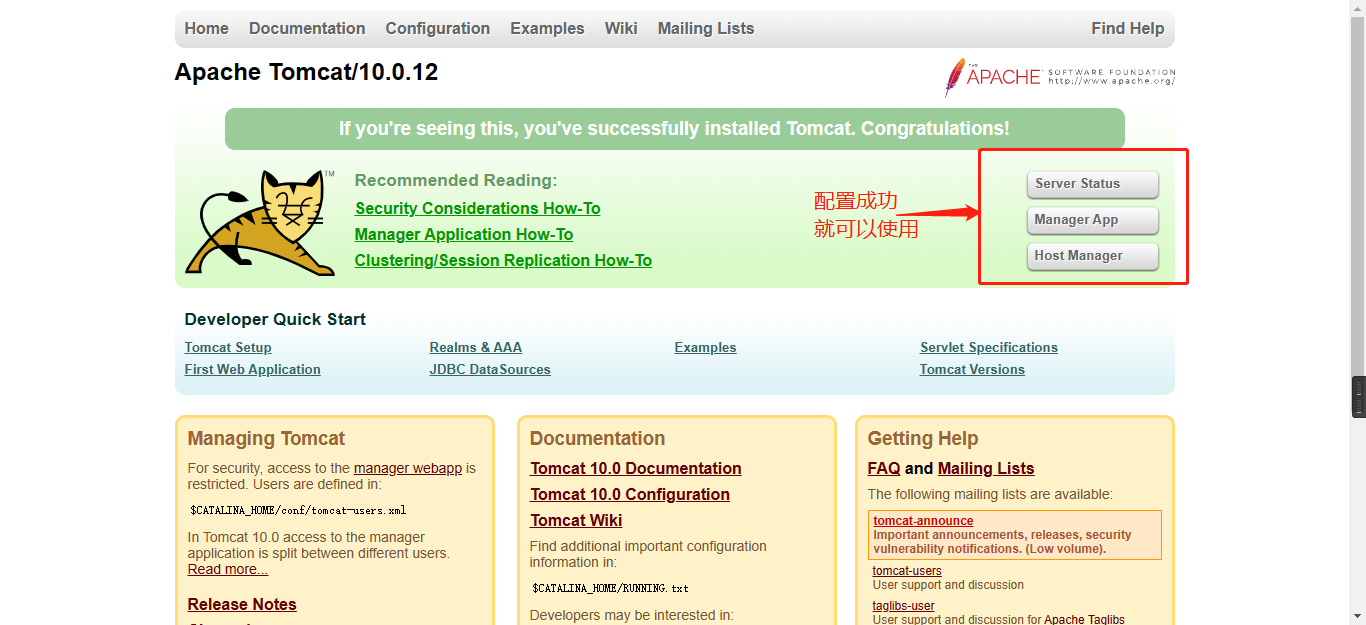Open the Tomcat Wiki link
Screen dimensions: 1366x625
[576, 520]
